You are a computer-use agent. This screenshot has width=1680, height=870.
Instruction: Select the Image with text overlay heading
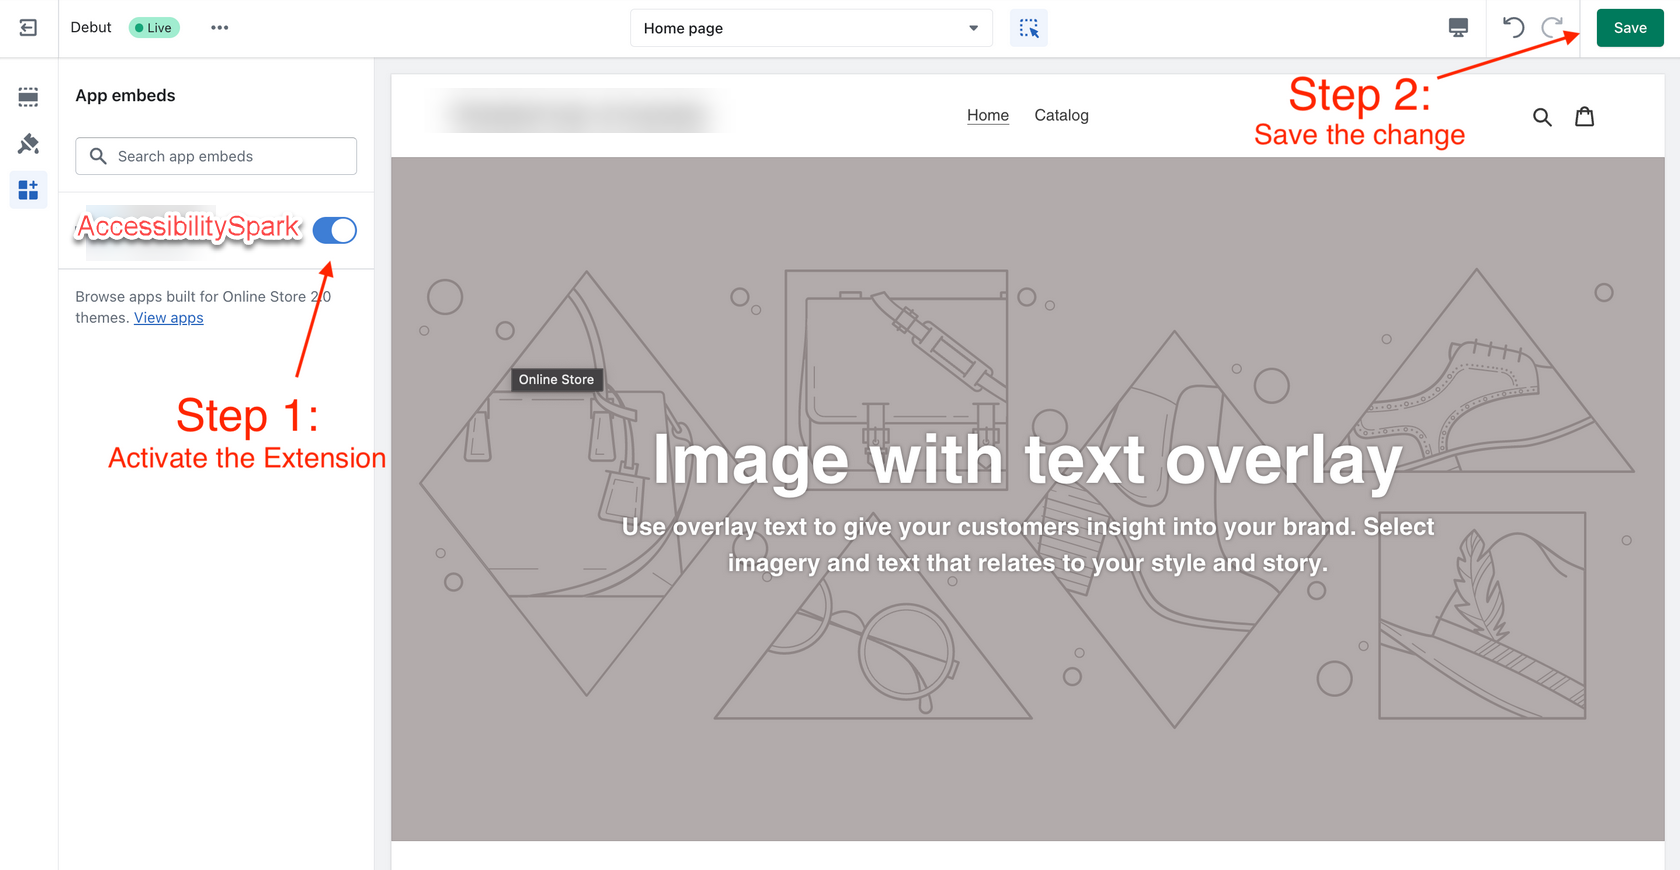click(1027, 461)
